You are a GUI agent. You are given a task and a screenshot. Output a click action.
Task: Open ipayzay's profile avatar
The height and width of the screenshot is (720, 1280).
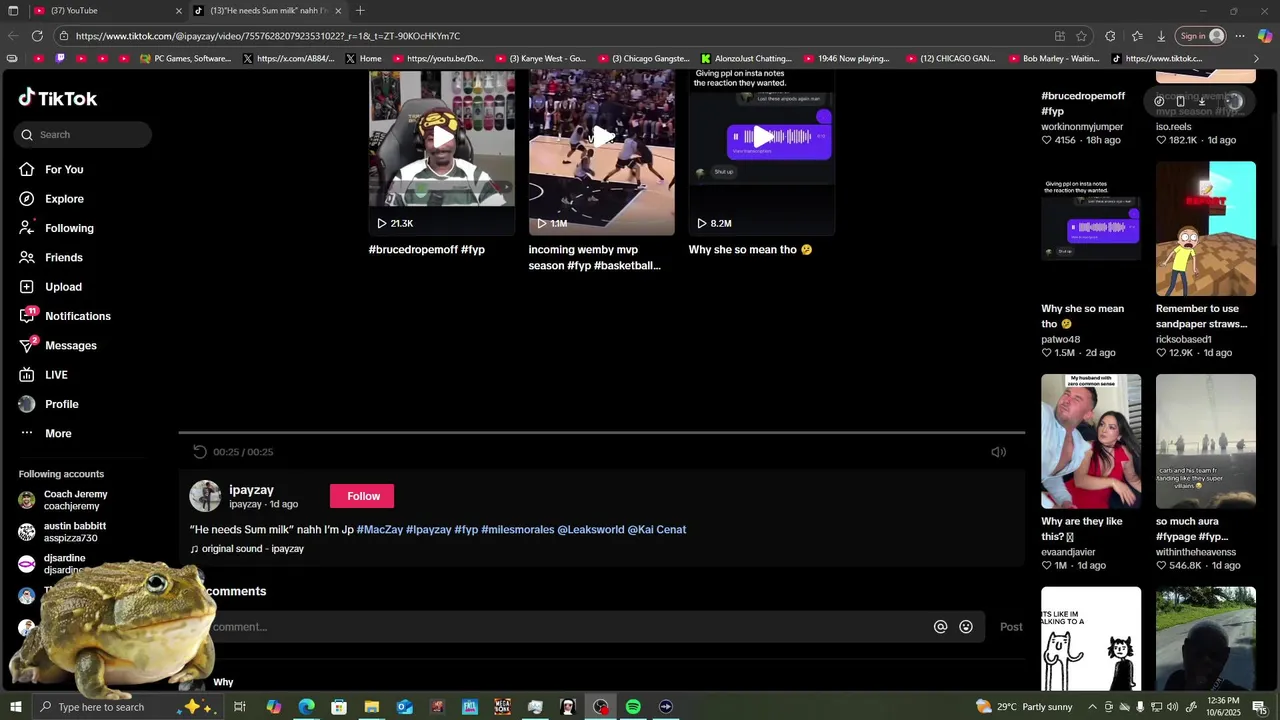[x=205, y=496]
